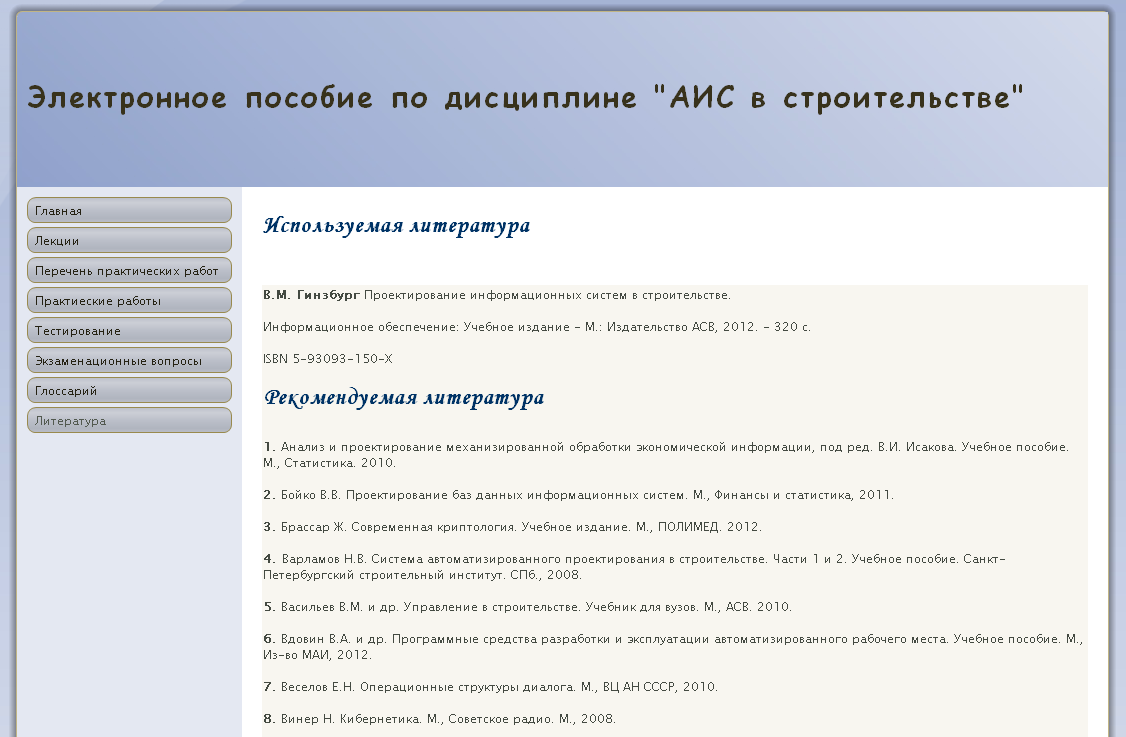Go to Перечень практических работ
Image resolution: width=1126 pixels, height=737 pixels.
point(129,271)
